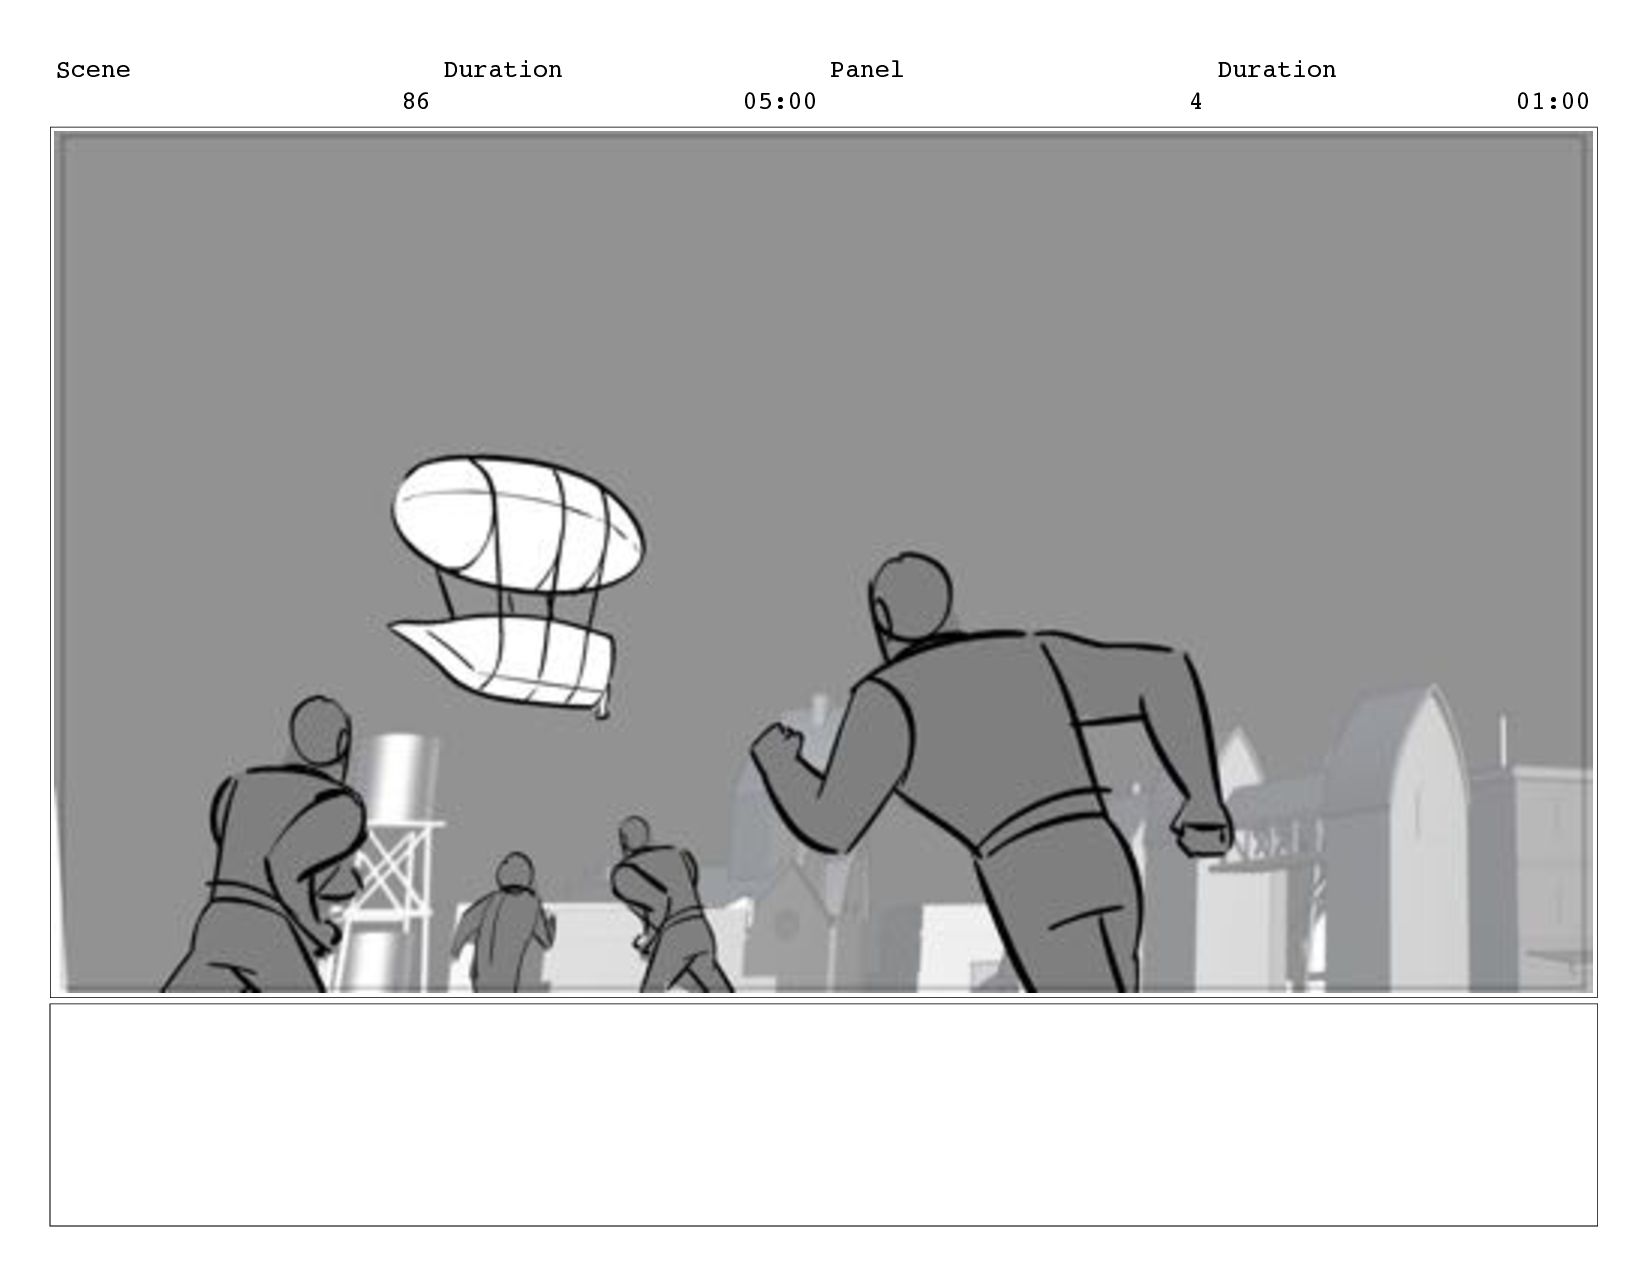
Task: Select the panel number 4
Action: (1196, 102)
